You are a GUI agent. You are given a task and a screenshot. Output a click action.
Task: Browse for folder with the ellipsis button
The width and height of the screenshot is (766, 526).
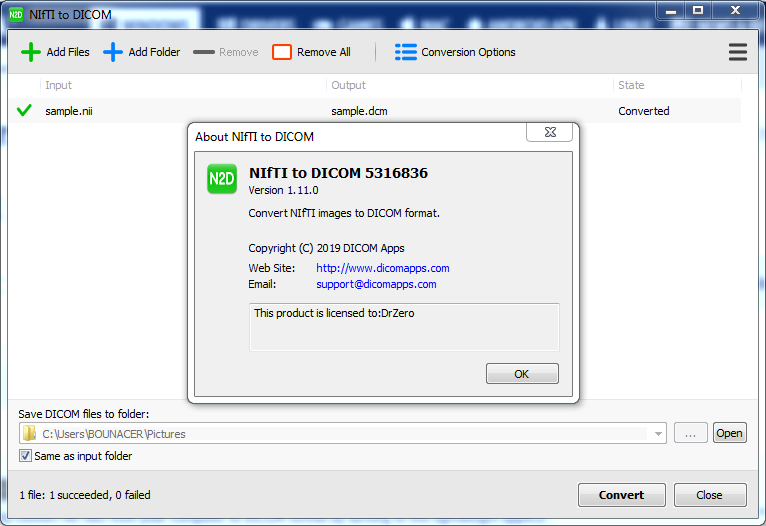click(690, 433)
